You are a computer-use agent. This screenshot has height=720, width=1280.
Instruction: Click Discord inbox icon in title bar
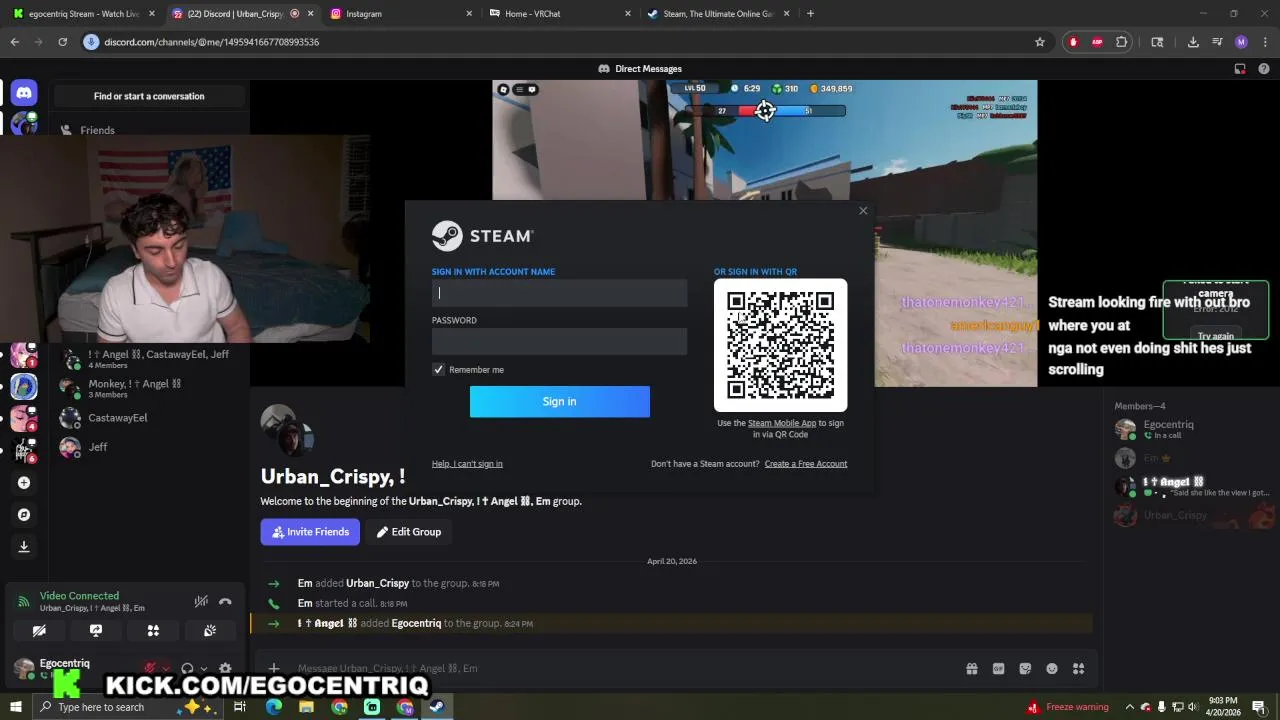tap(1240, 69)
